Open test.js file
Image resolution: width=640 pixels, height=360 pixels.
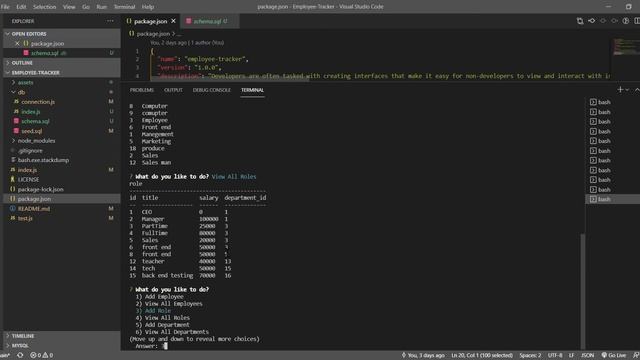(62, 218)
